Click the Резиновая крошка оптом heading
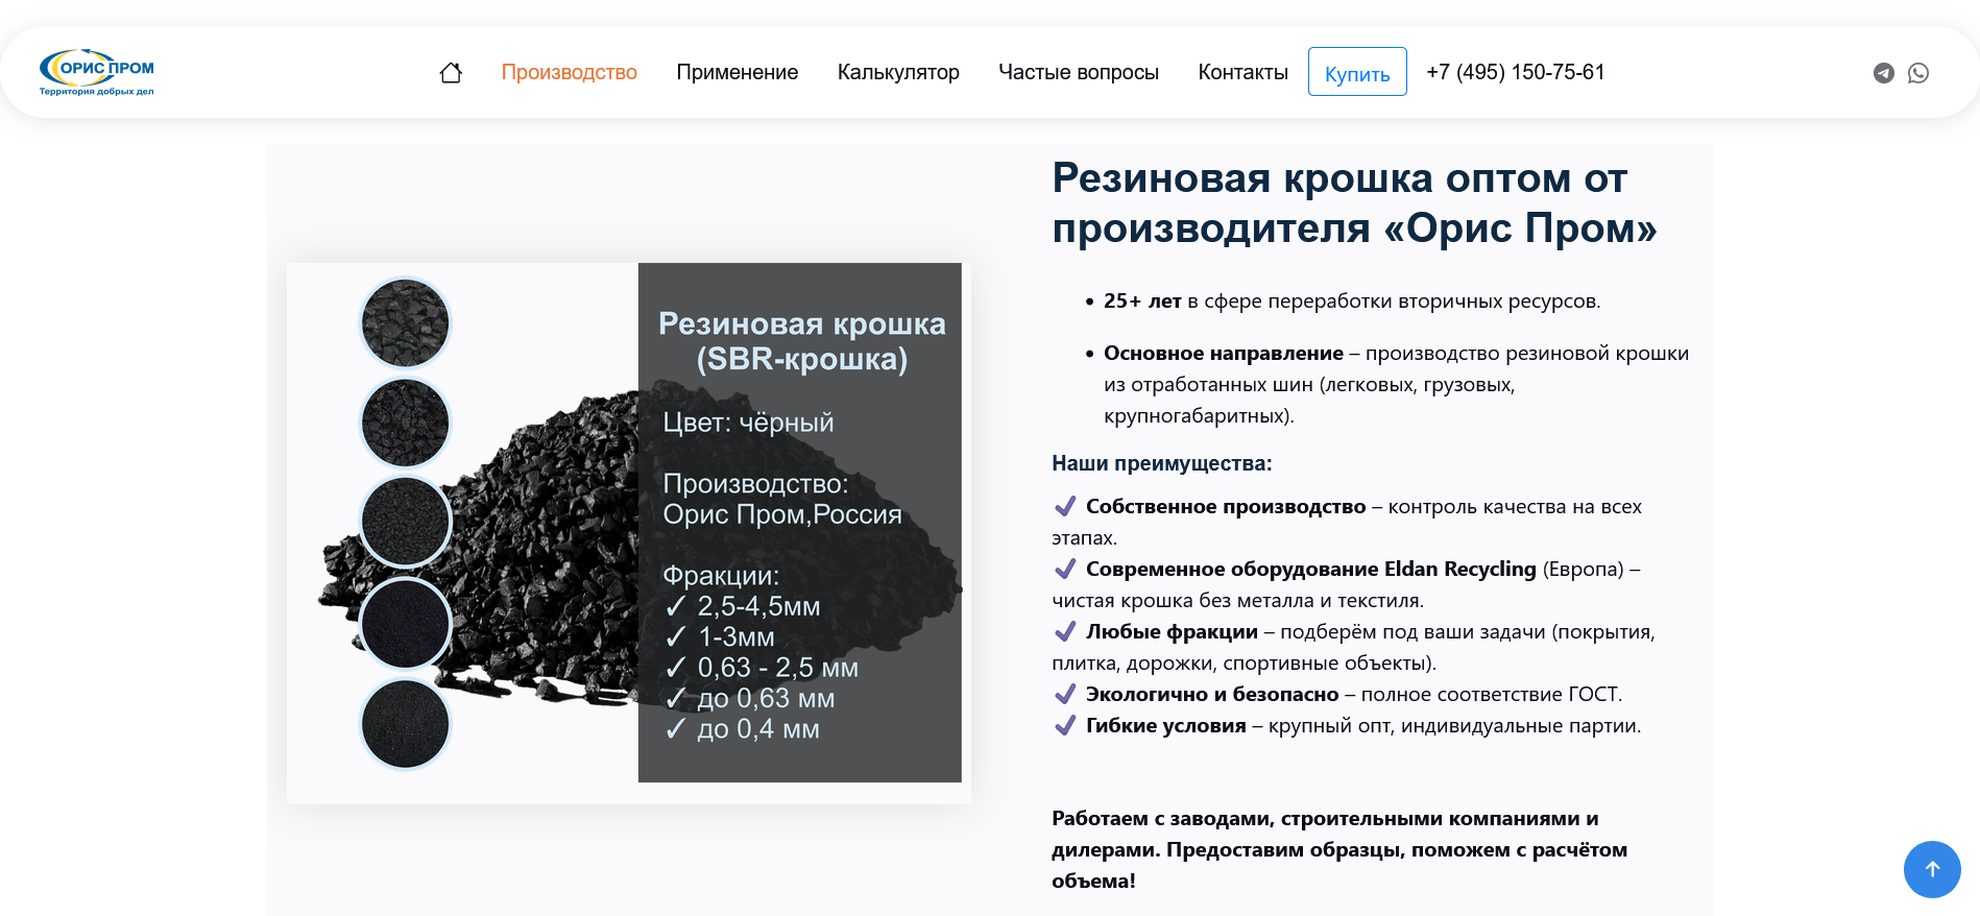1980x916 pixels. tap(1354, 203)
